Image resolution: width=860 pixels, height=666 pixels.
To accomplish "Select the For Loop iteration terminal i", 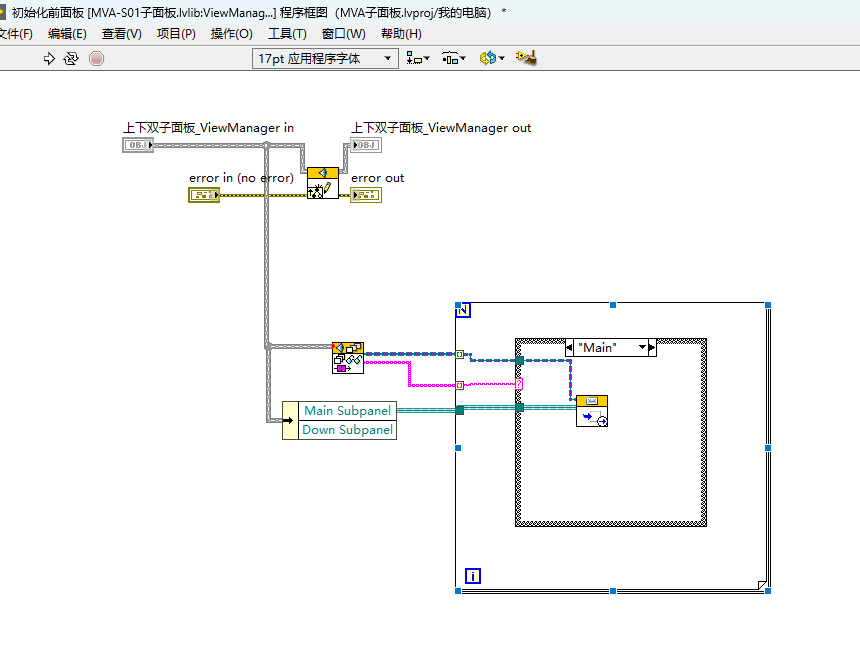I will pos(473,576).
